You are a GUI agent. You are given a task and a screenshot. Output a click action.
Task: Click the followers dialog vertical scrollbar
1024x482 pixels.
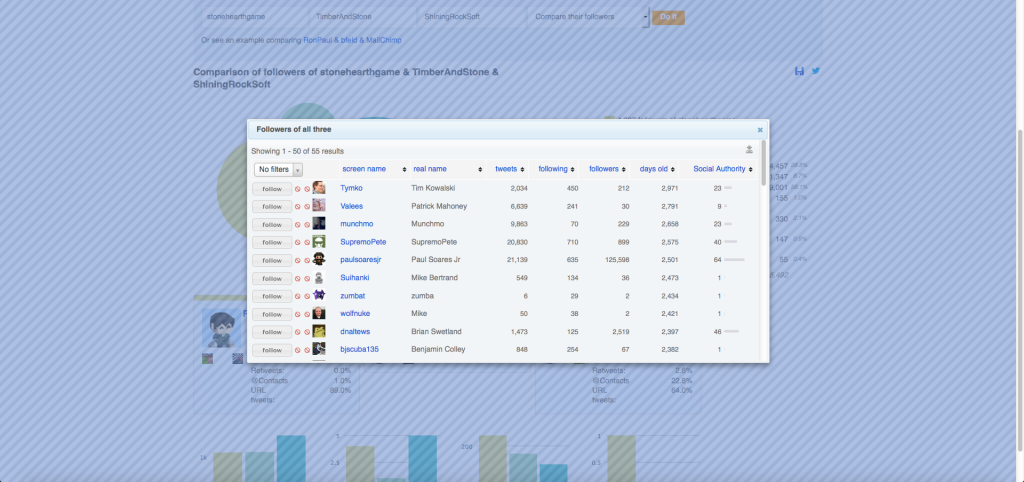point(763,163)
